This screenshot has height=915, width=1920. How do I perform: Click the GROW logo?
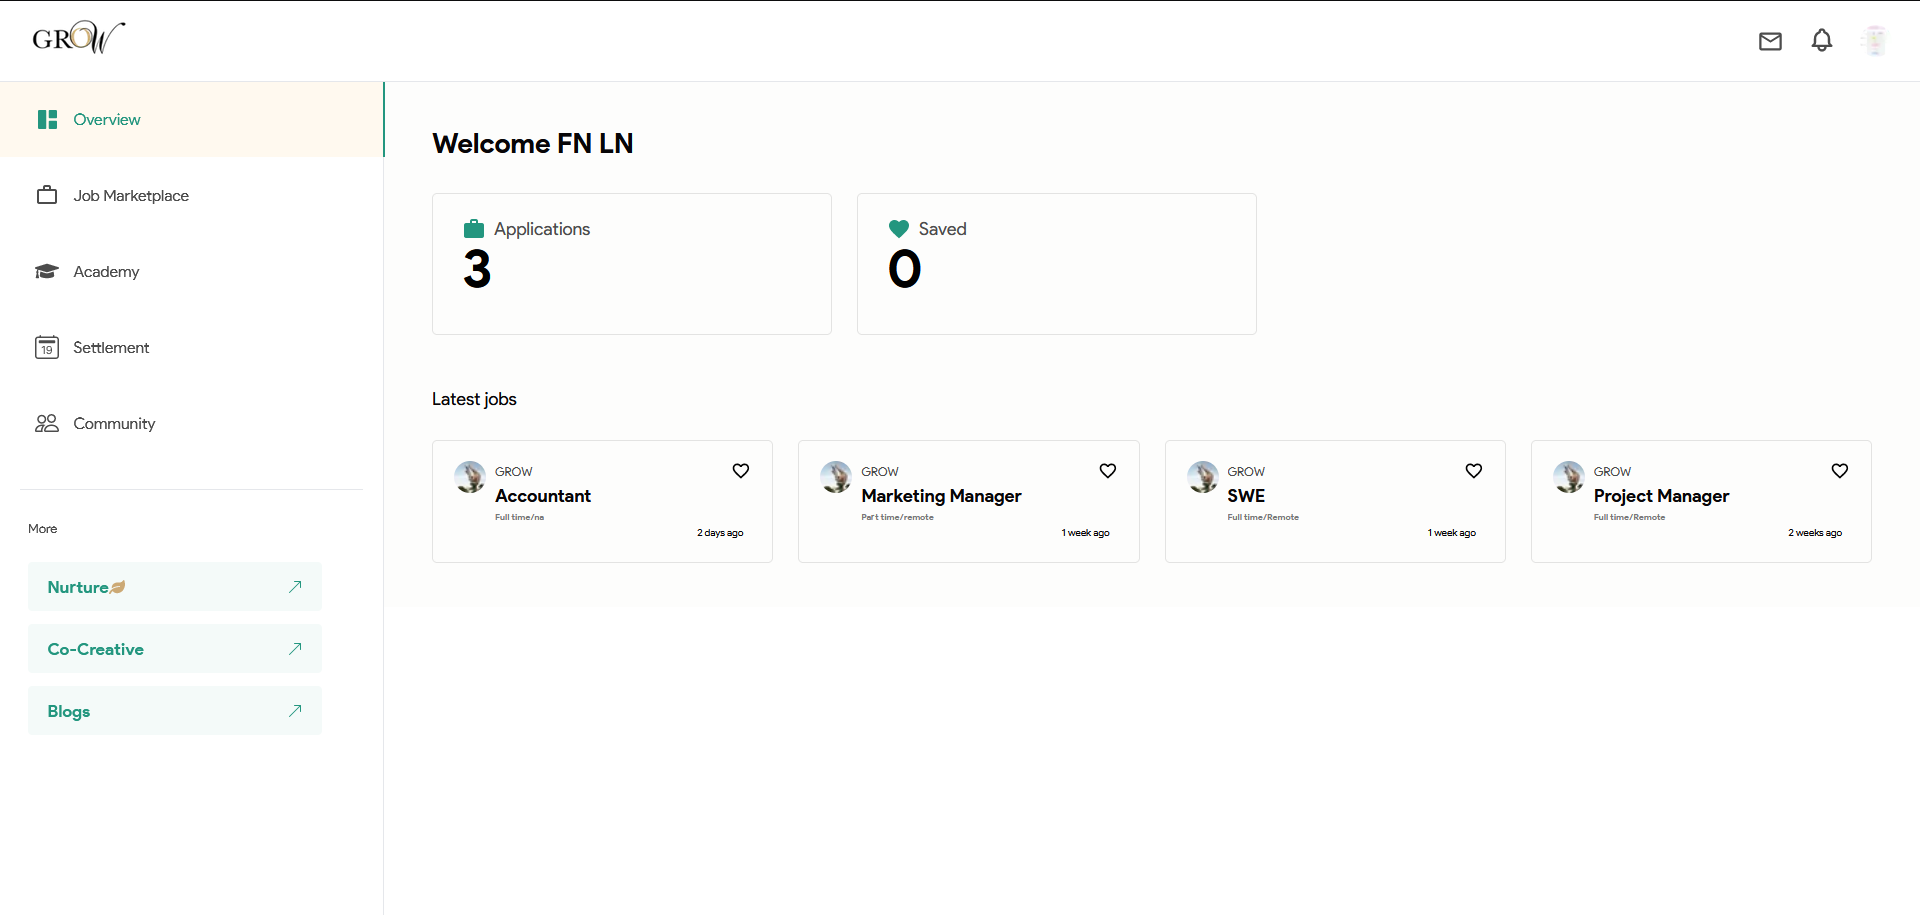[78, 38]
